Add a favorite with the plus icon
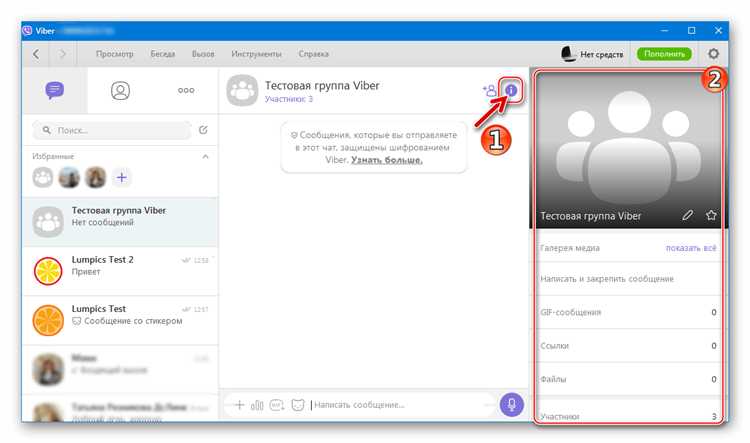This screenshot has height=443, width=750. coord(121,177)
